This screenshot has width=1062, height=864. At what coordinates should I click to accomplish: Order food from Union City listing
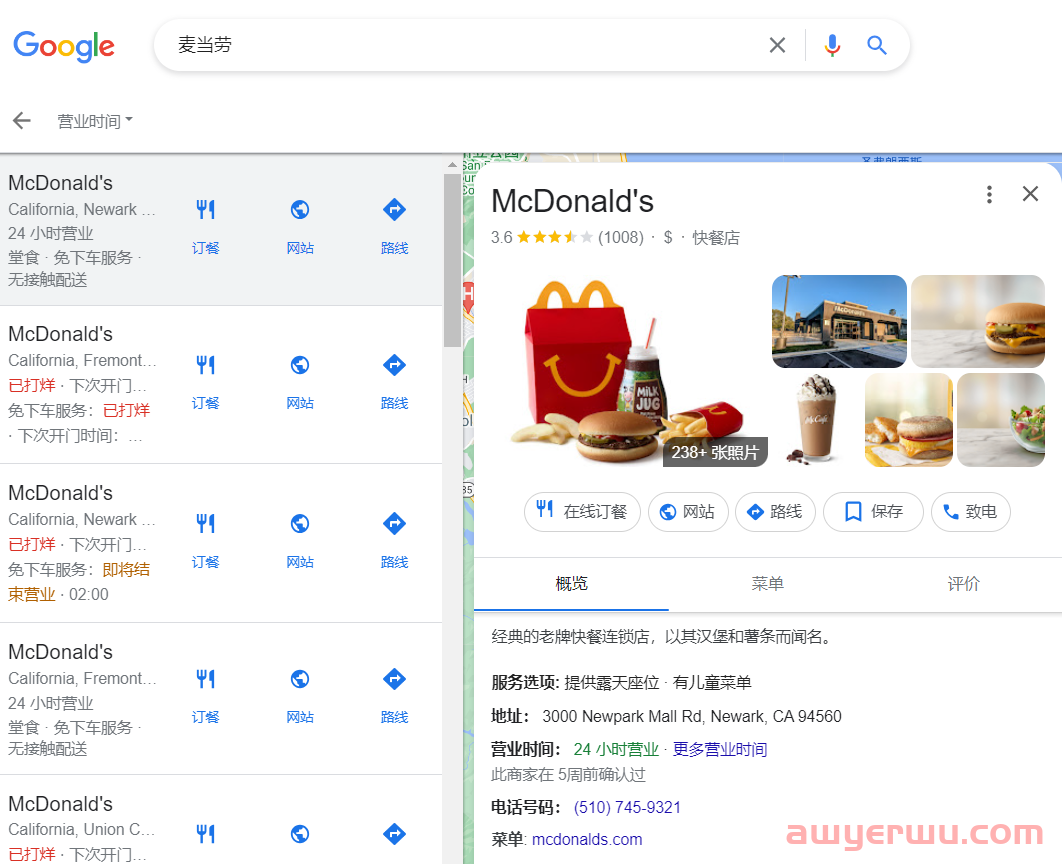205,834
